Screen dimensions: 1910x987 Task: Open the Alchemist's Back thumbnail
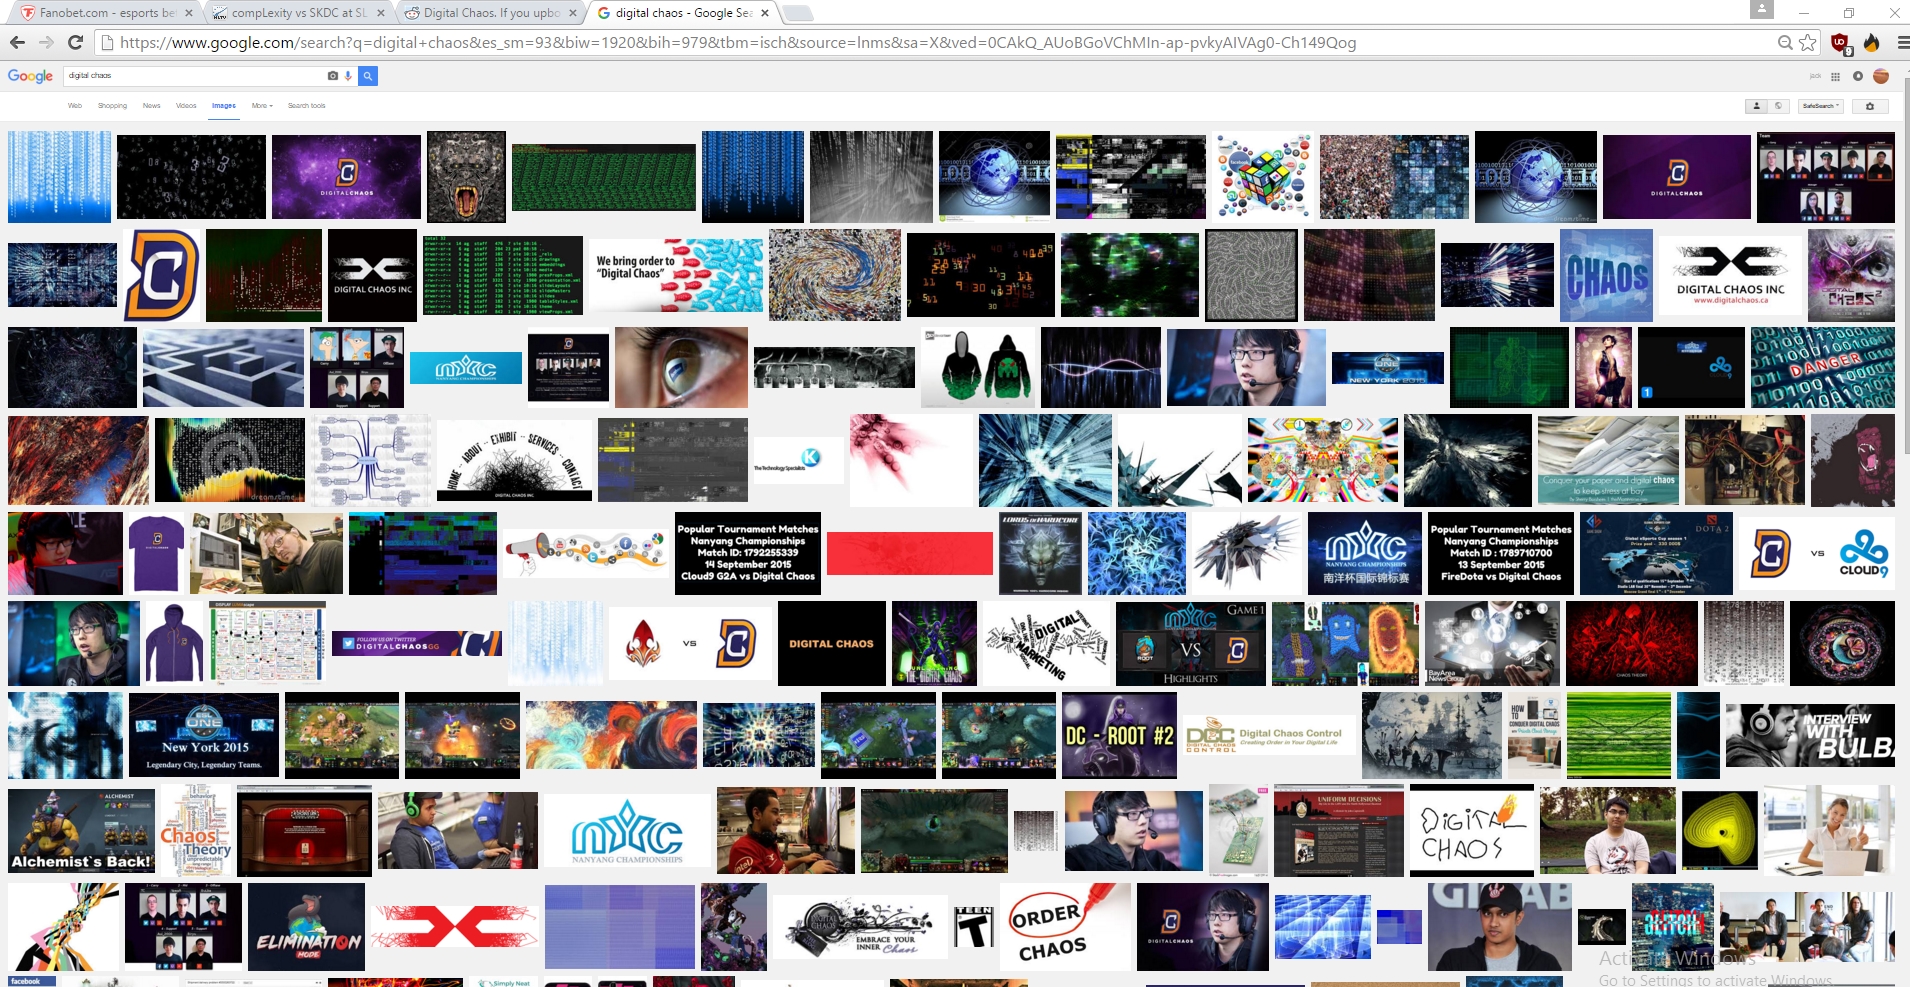[x=81, y=831]
